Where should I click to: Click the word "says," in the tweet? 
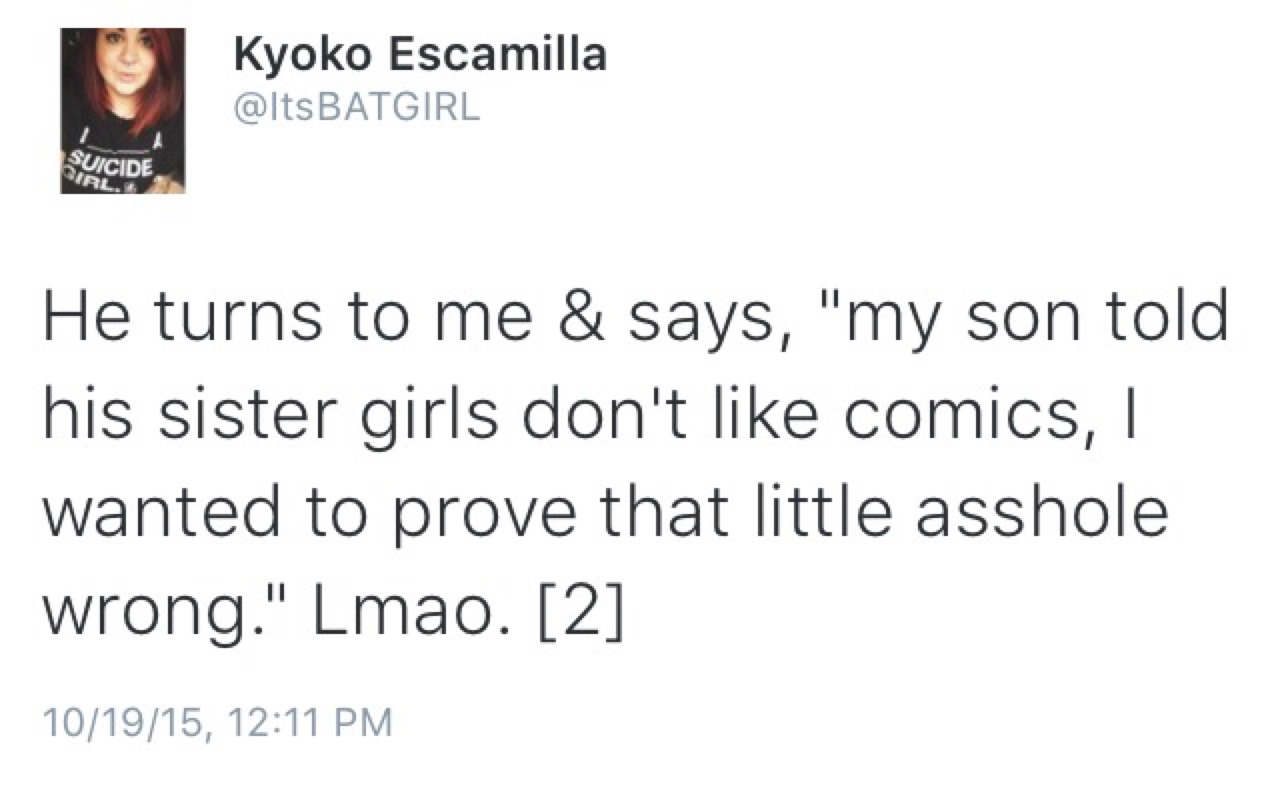[699, 314]
